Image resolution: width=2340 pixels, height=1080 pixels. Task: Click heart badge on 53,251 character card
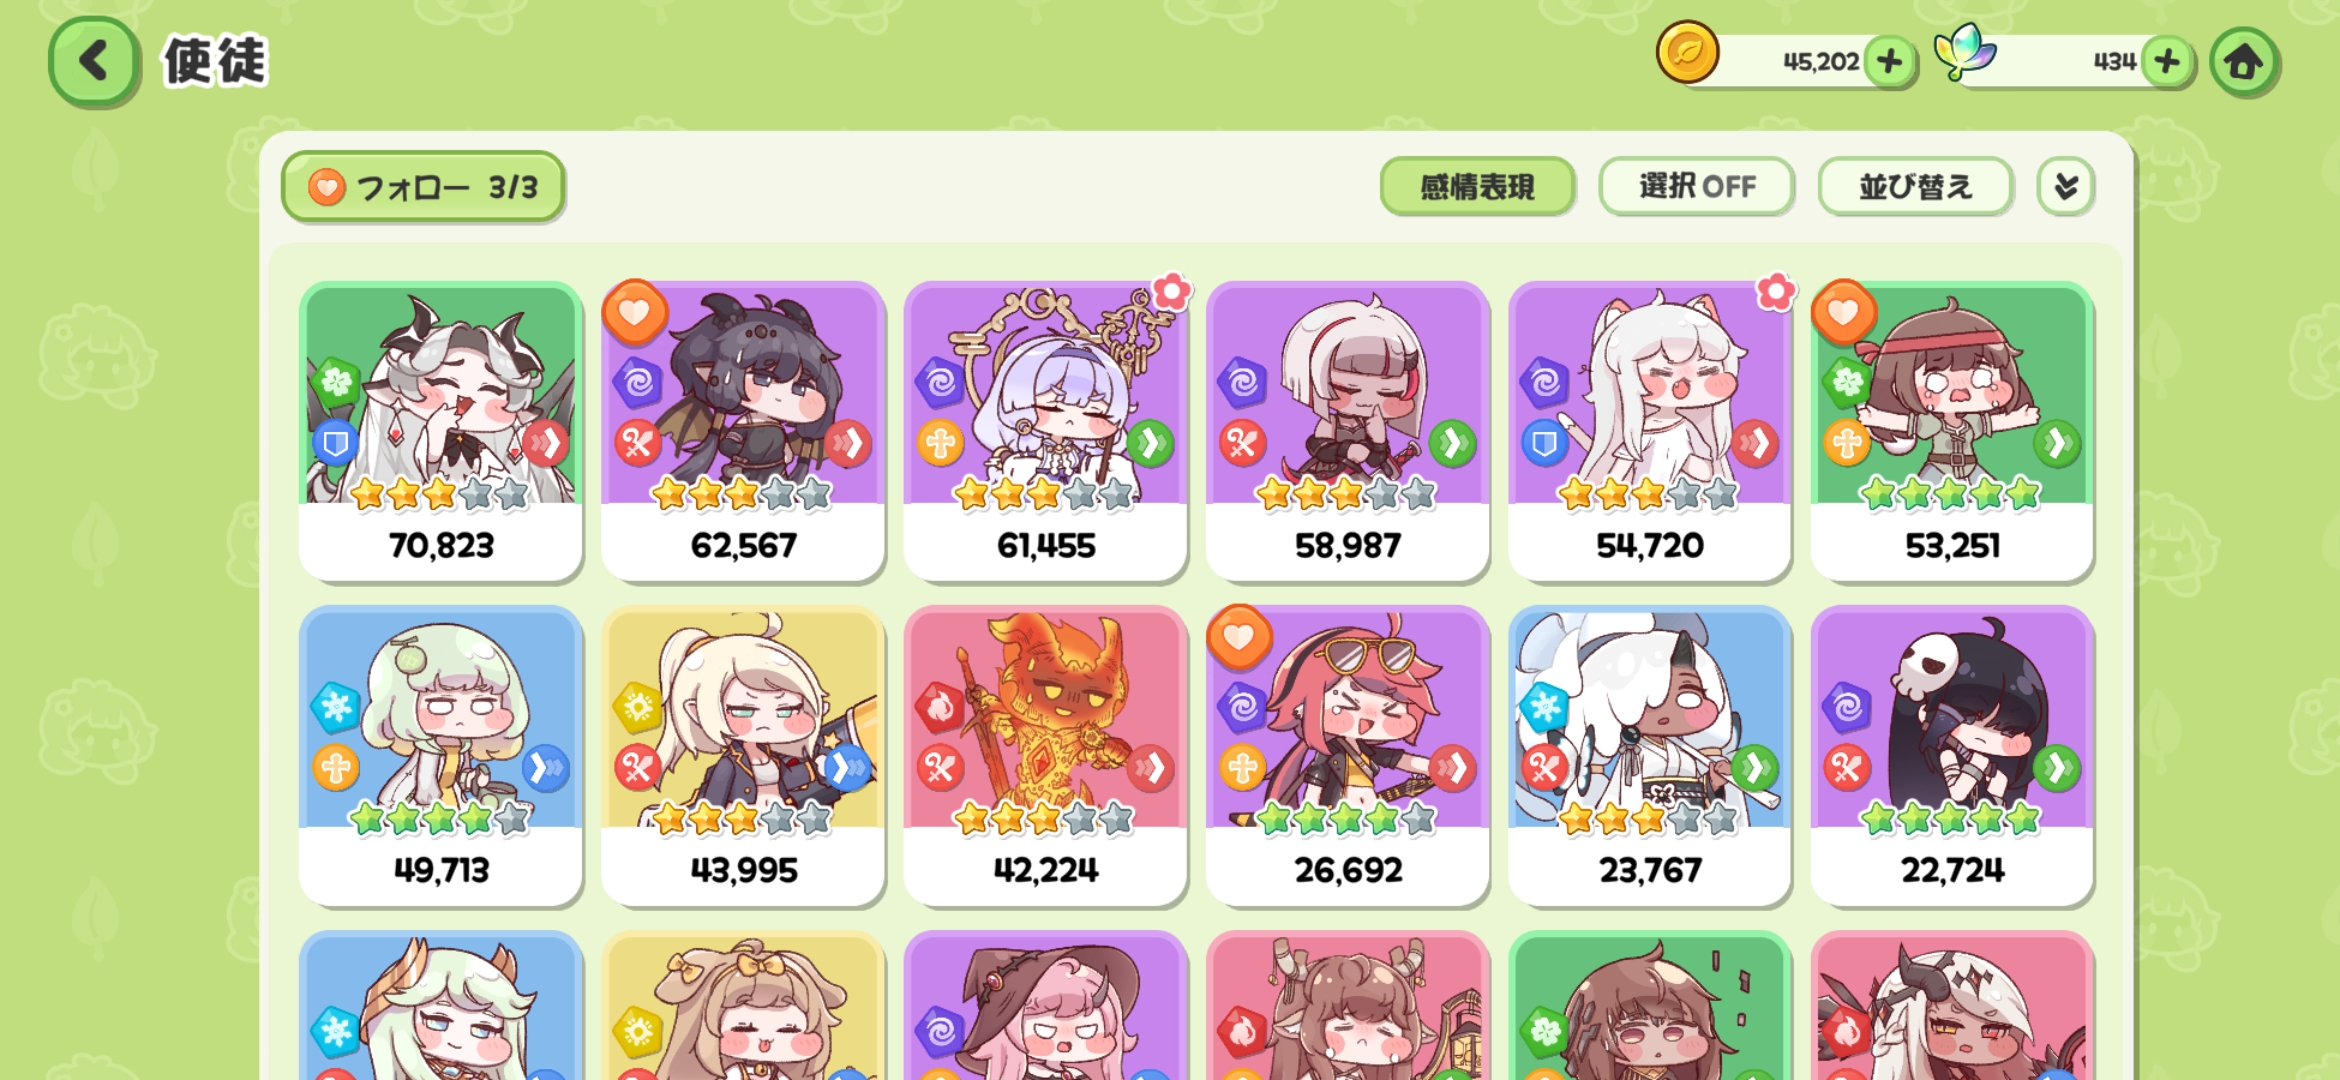tap(1844, 312)
